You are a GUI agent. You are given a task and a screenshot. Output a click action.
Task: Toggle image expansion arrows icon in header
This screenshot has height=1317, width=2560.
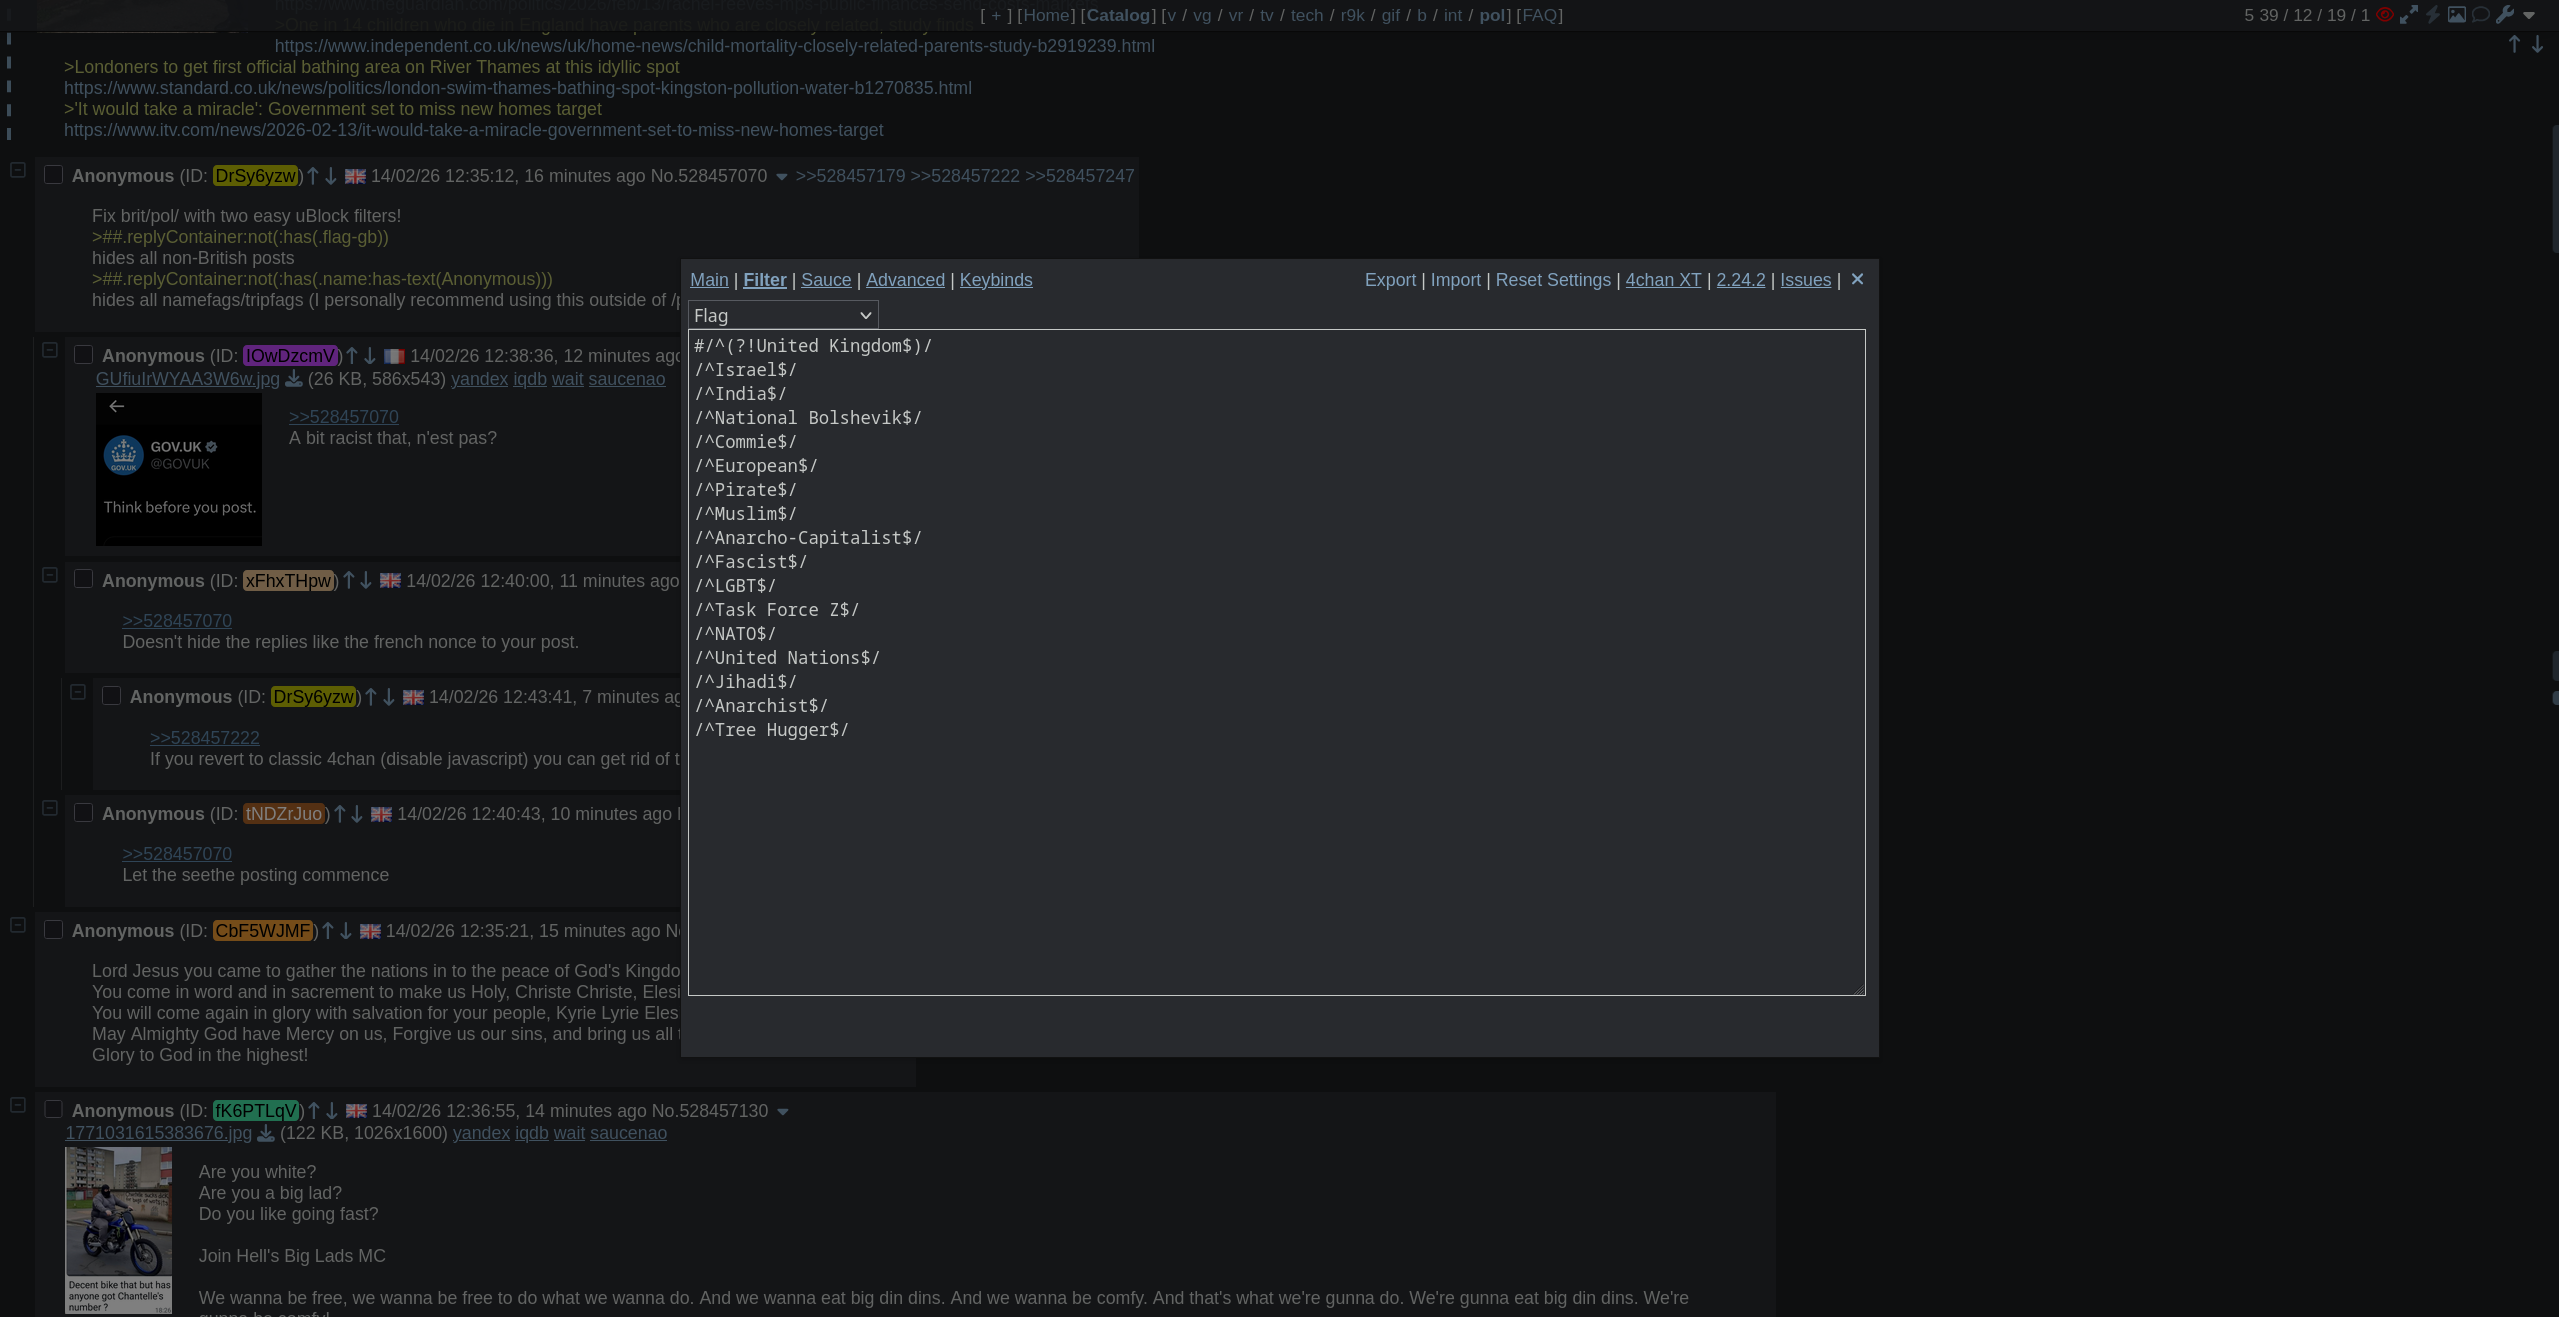tap(2409, 15)
